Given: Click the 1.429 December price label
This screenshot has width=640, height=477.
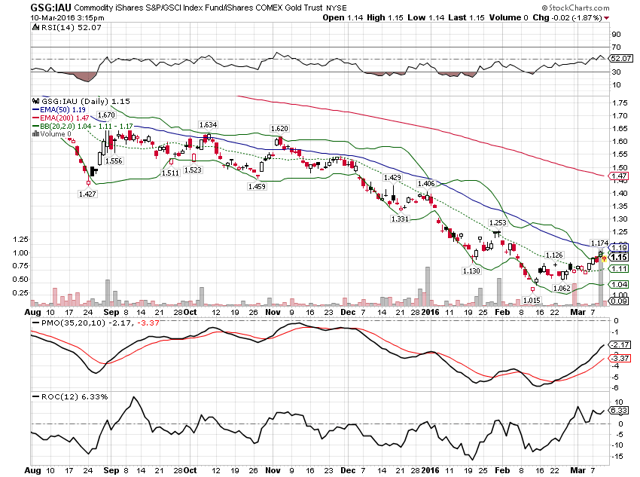Looking at the screenshot, I should pyautogui.click(x=392, y=177).
